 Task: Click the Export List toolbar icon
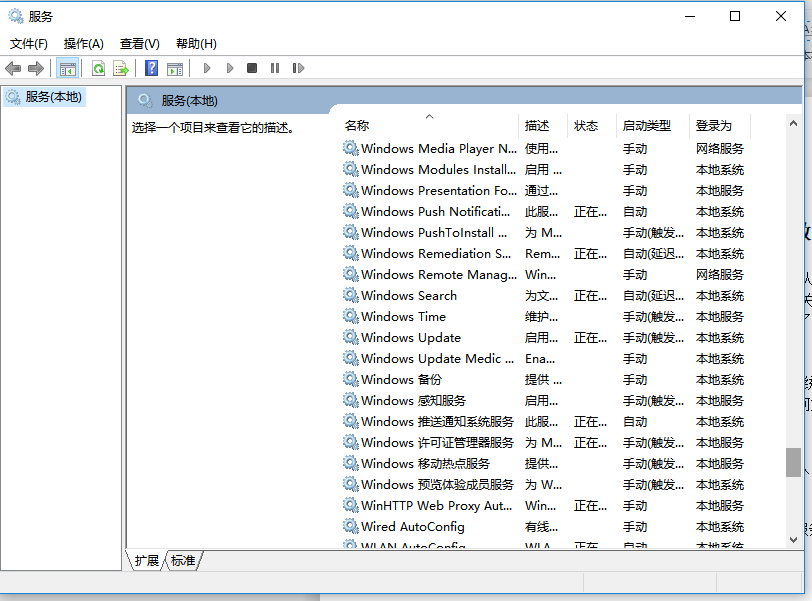pos(121,68)
